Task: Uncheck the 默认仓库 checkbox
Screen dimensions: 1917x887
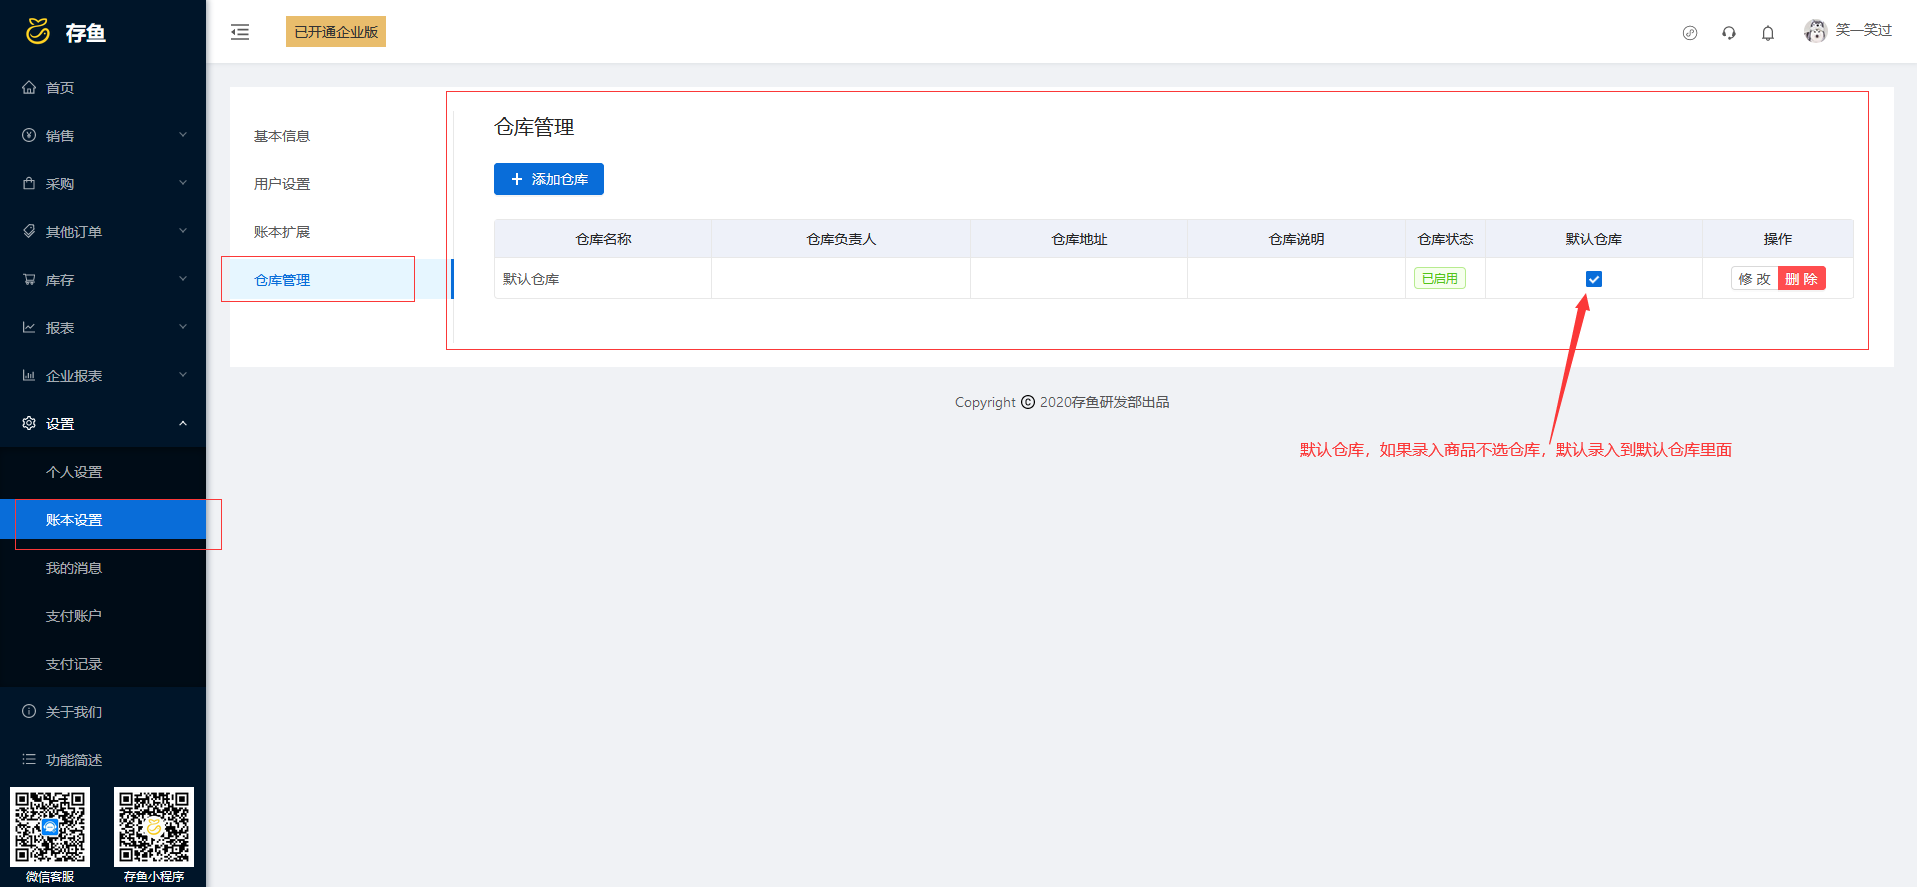Action: click(1594, 279)
